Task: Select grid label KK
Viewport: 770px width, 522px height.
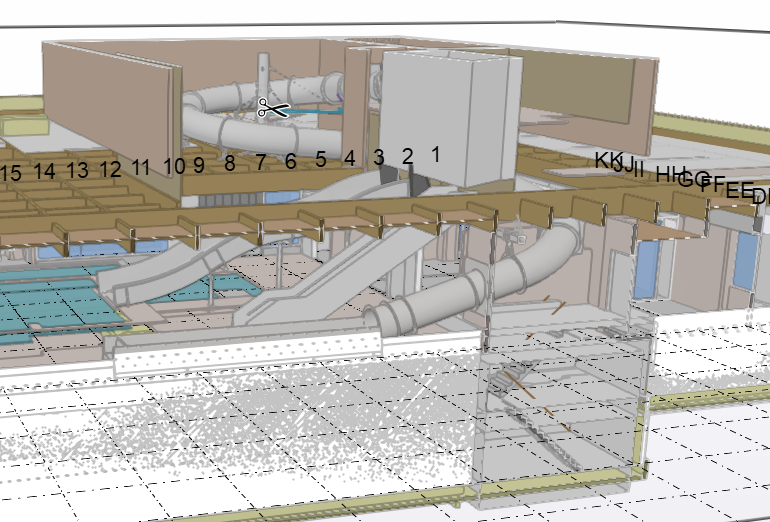Action: click(x=607, y=160)
